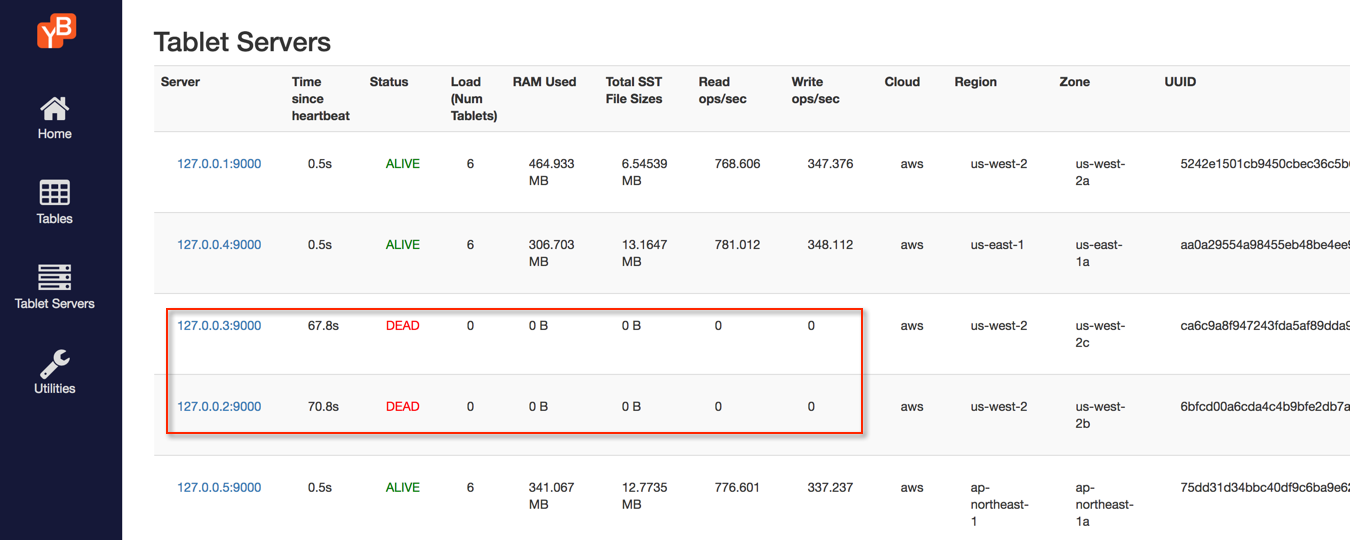Image resolution: width=1350 pixels, height=540 pixels.
Task: Click the us-east-1 region cell
Action: coord(997,245)
